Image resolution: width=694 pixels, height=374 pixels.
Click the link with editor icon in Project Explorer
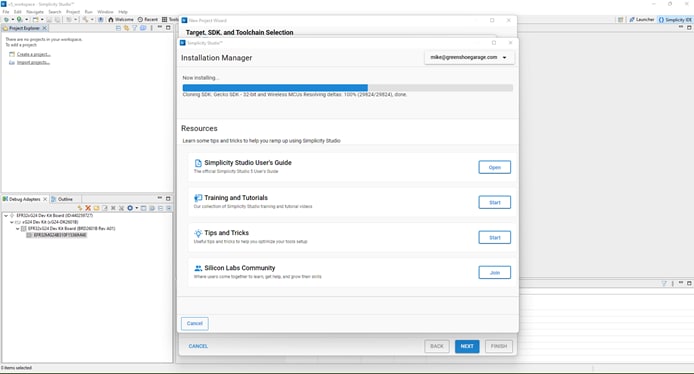click(126, 28)
